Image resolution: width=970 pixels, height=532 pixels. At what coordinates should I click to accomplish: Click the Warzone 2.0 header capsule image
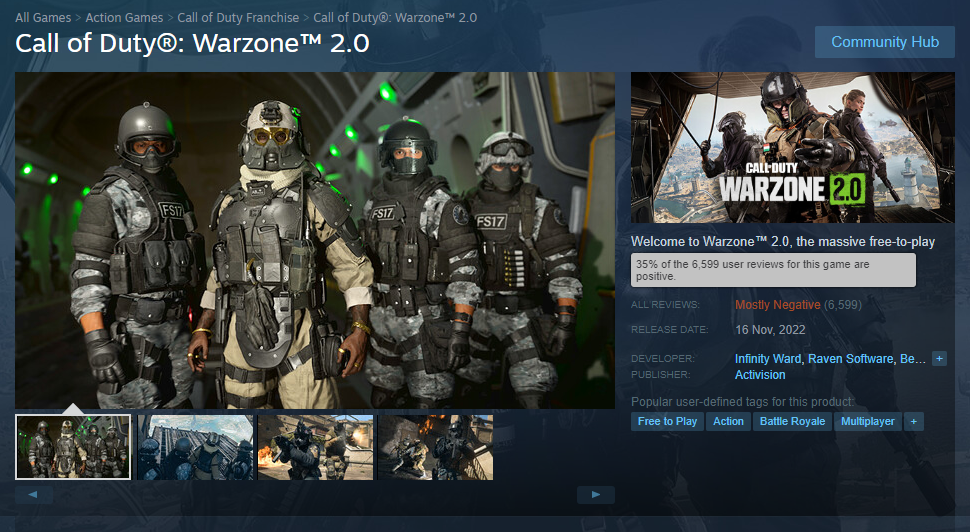(792, 147)
